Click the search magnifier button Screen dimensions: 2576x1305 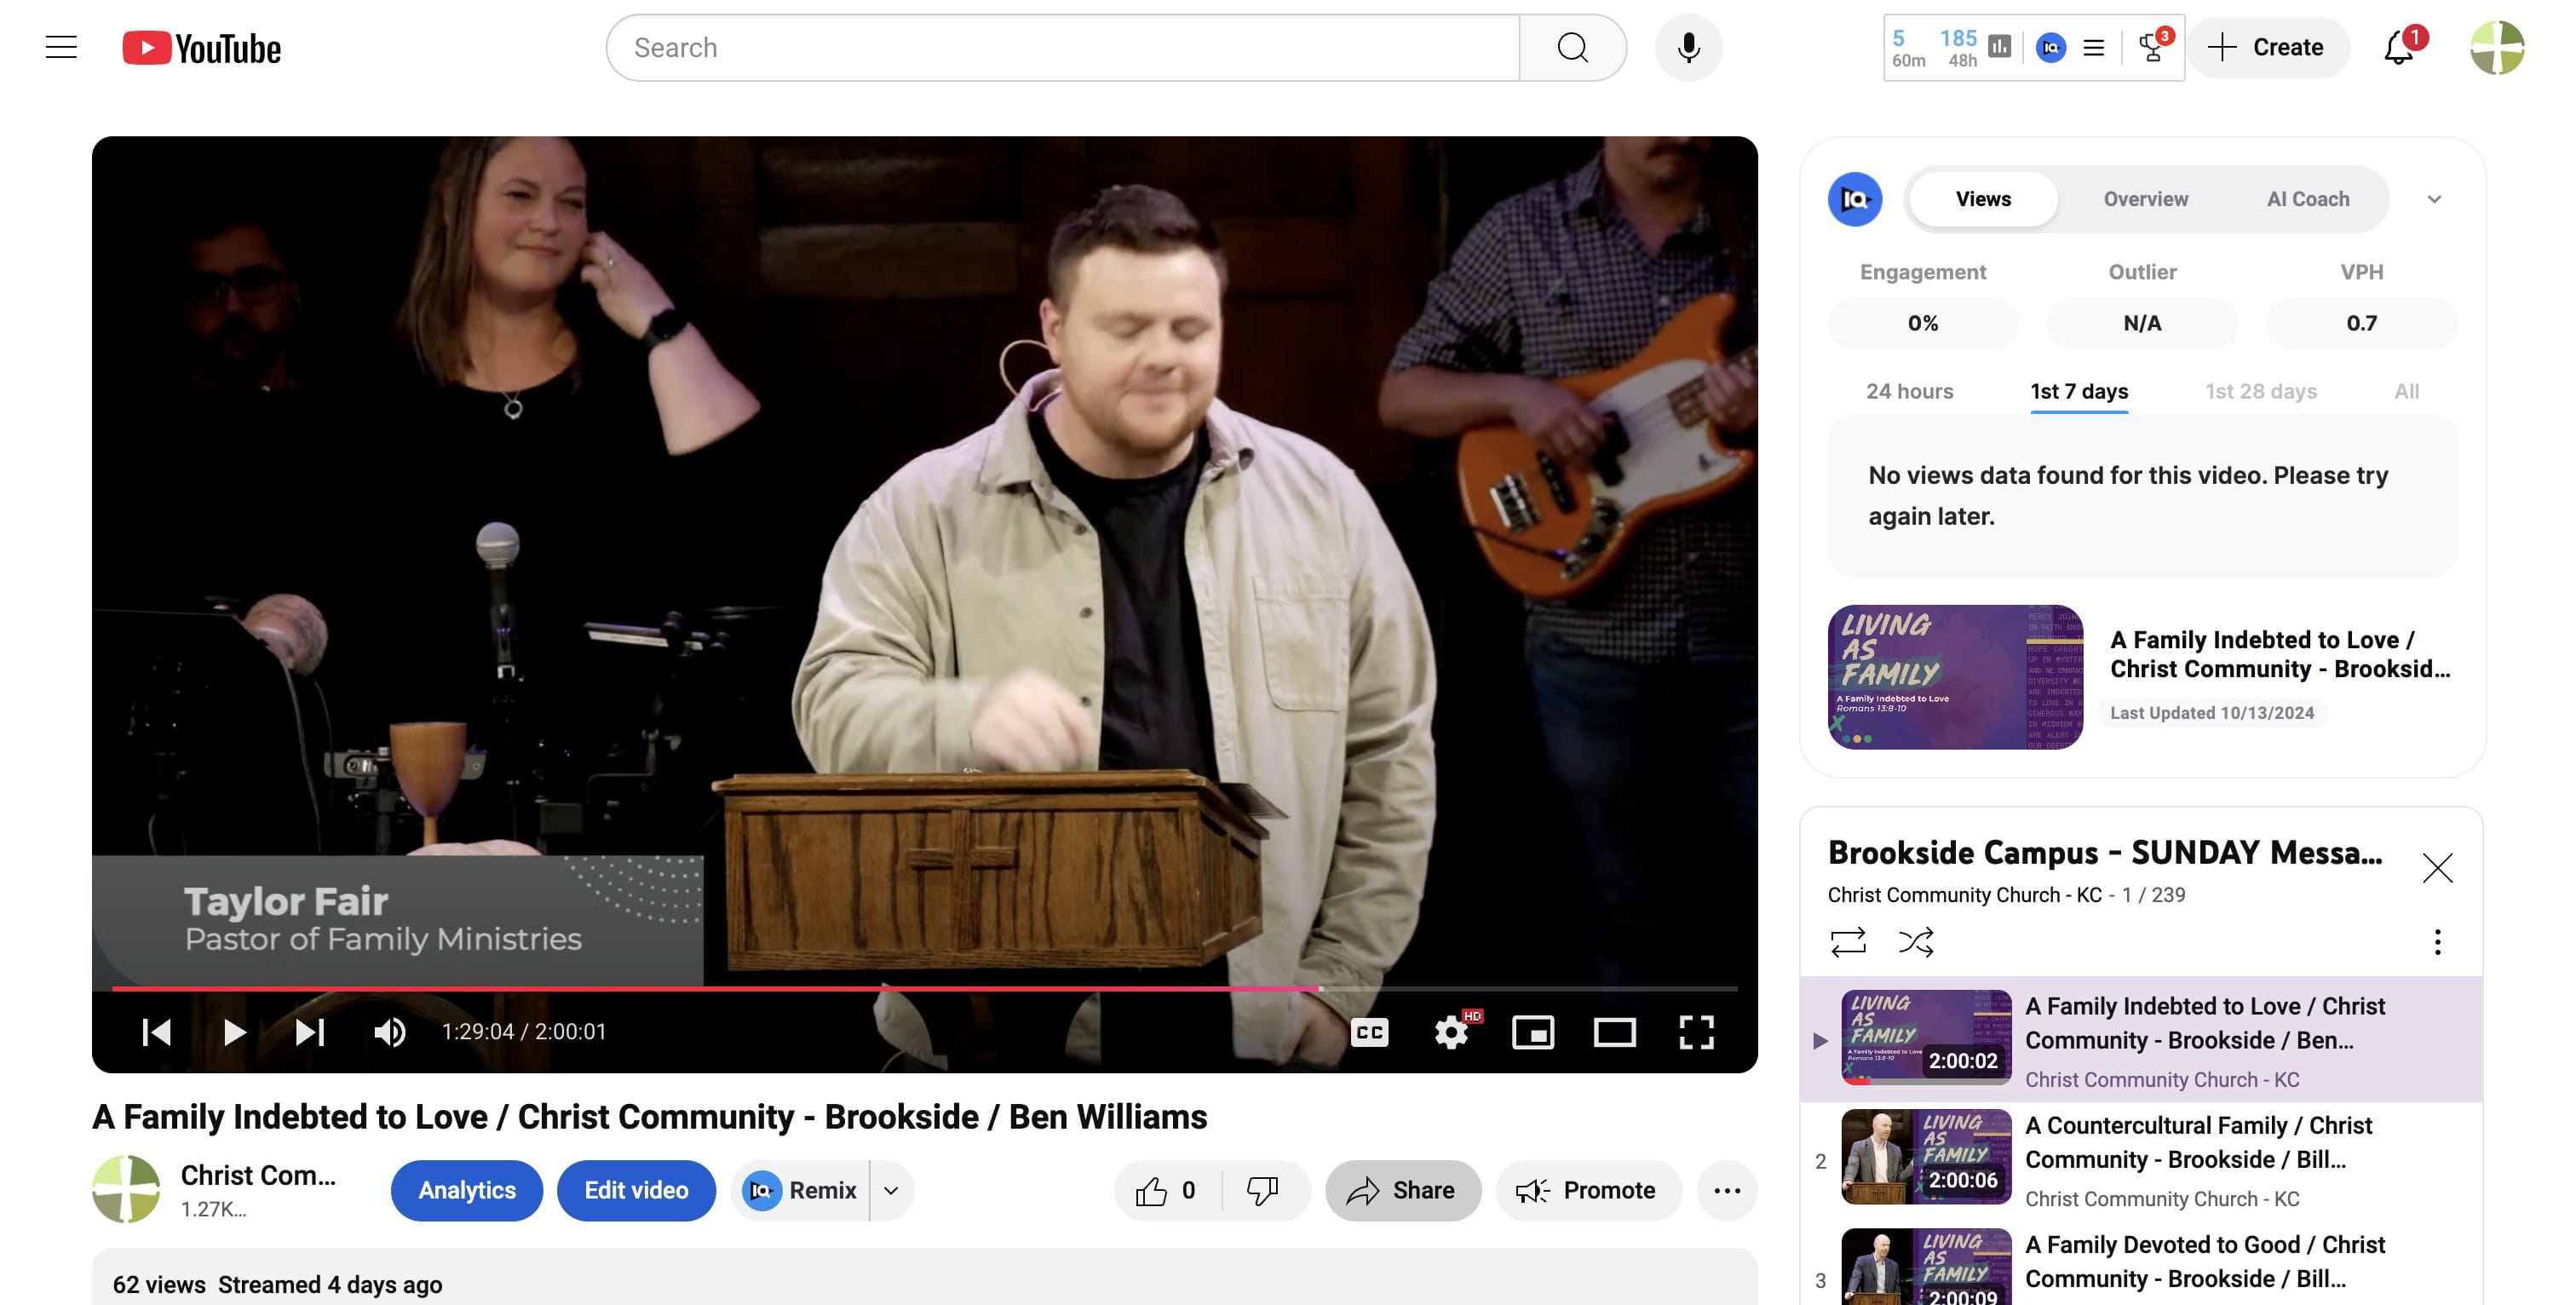(x=1572, y=47)
